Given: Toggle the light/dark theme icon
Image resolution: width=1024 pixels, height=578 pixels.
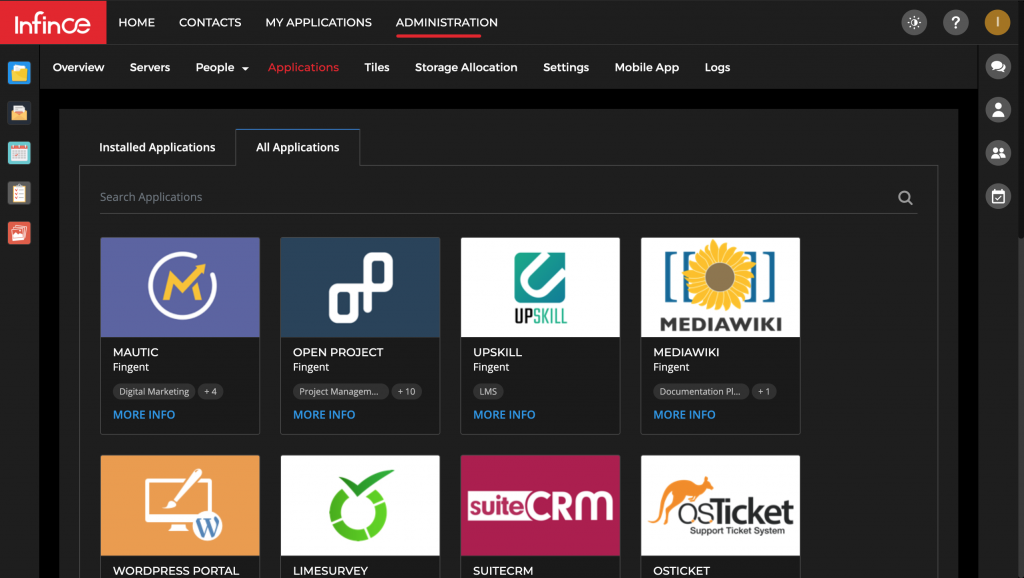Looking at the screenshot, I should (x=914, y=23).
